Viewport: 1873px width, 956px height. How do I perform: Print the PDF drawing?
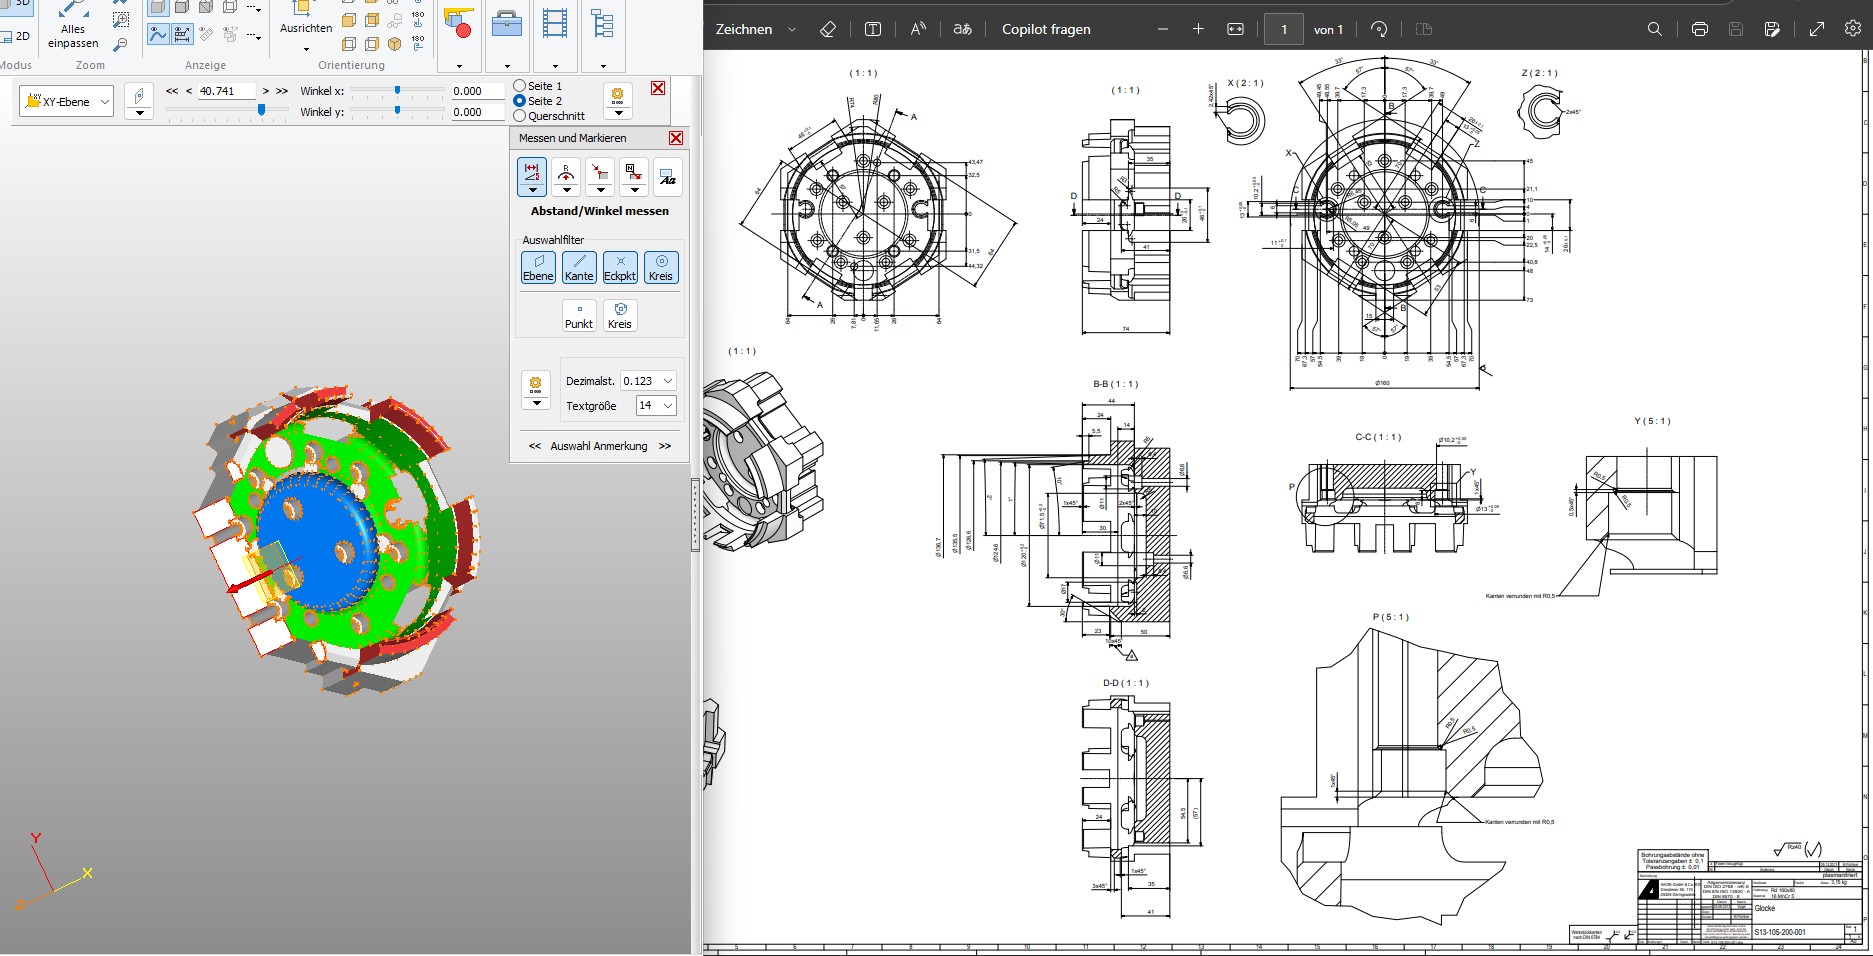(x=1699, y=29)
